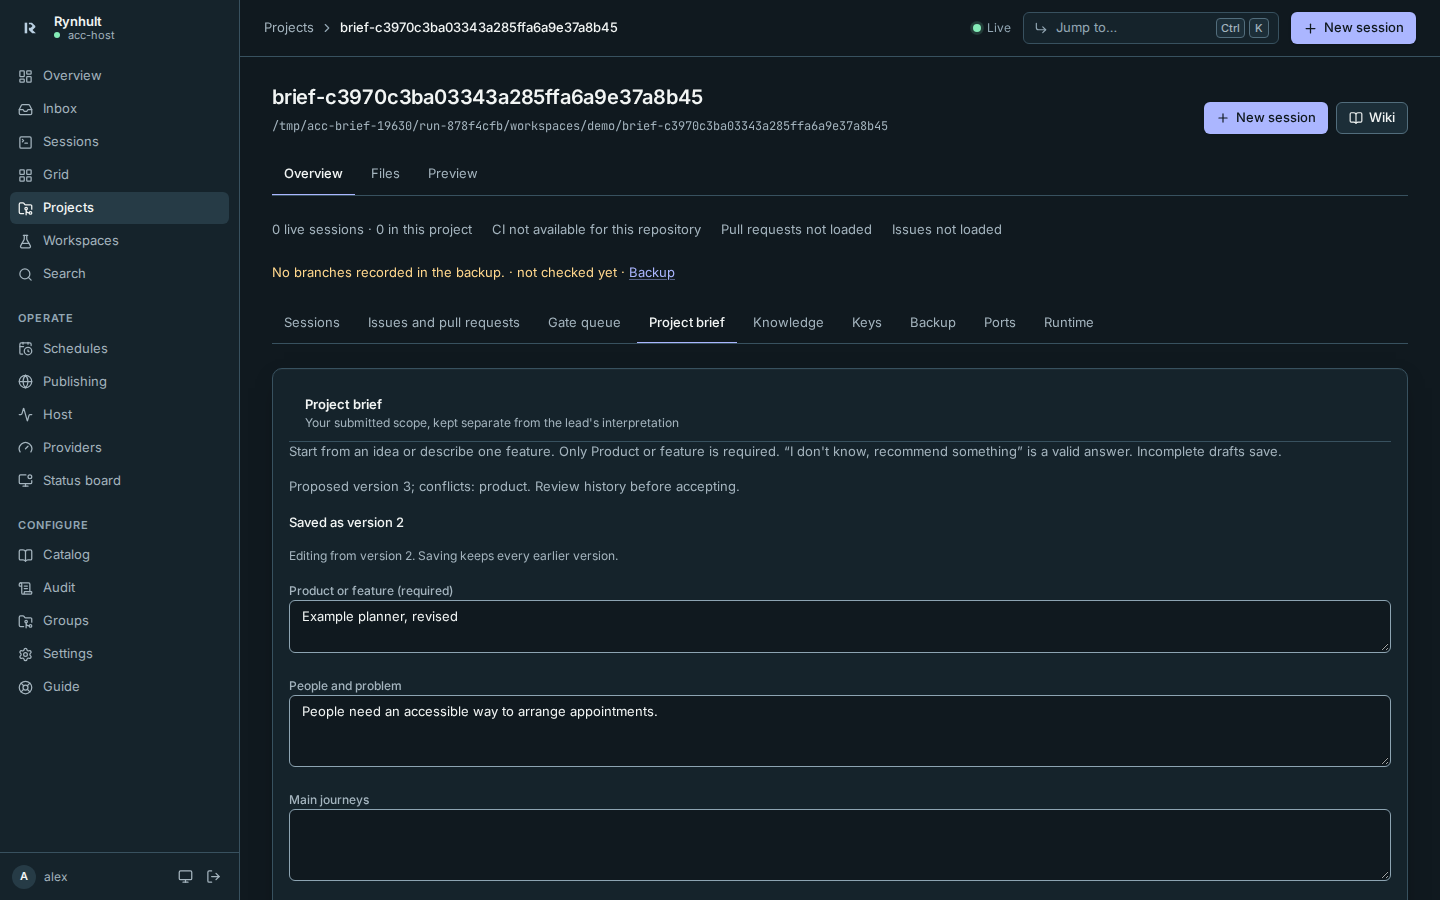Click the Host activity icon
The width and height of the screenshot is (1440, 900).
26,415
